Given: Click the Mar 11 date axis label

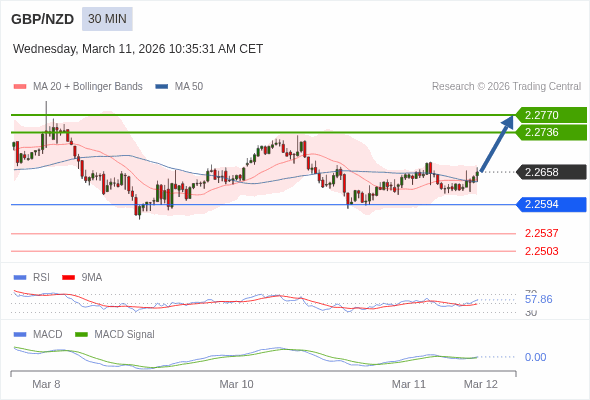Looking at the screenshot, I should point(409,384).
